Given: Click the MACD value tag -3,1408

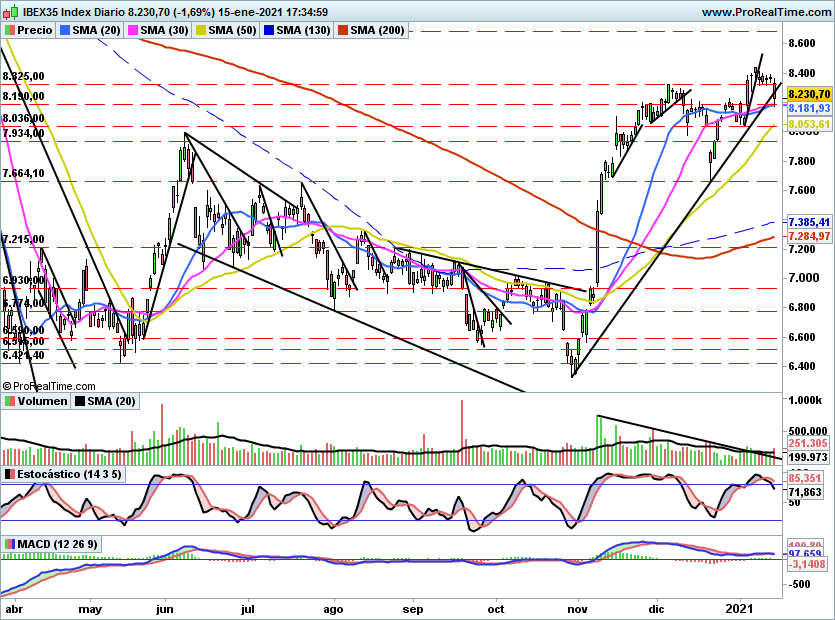Looking at the screenshot, I should click(807, 564).
